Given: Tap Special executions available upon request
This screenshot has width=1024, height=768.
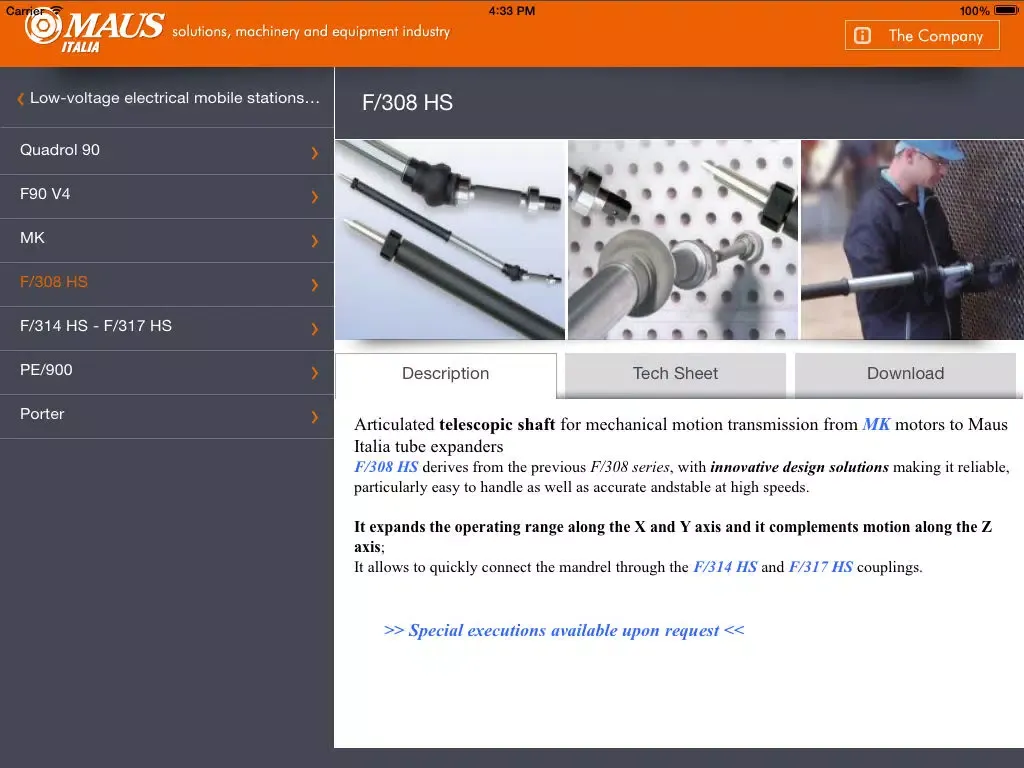Looking at the screenshot, I should pos(564,631).
